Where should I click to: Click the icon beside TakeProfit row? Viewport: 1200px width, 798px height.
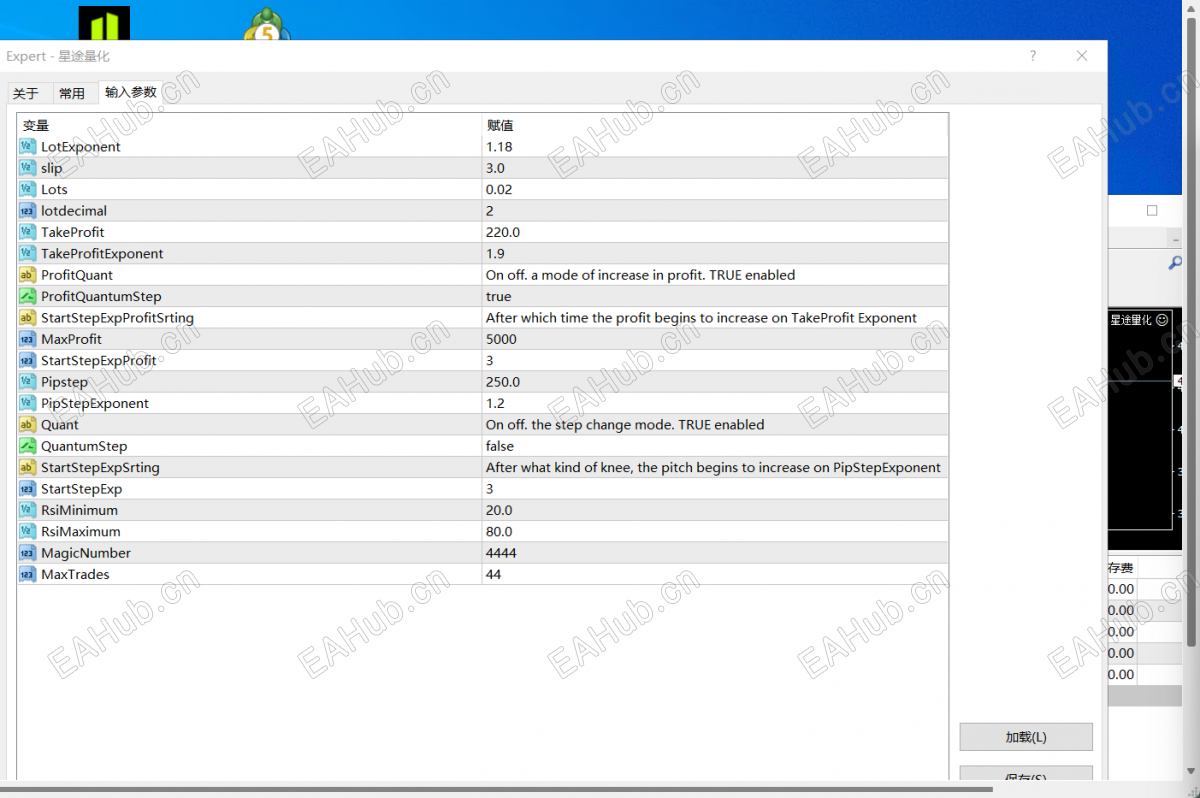point(28,232)
